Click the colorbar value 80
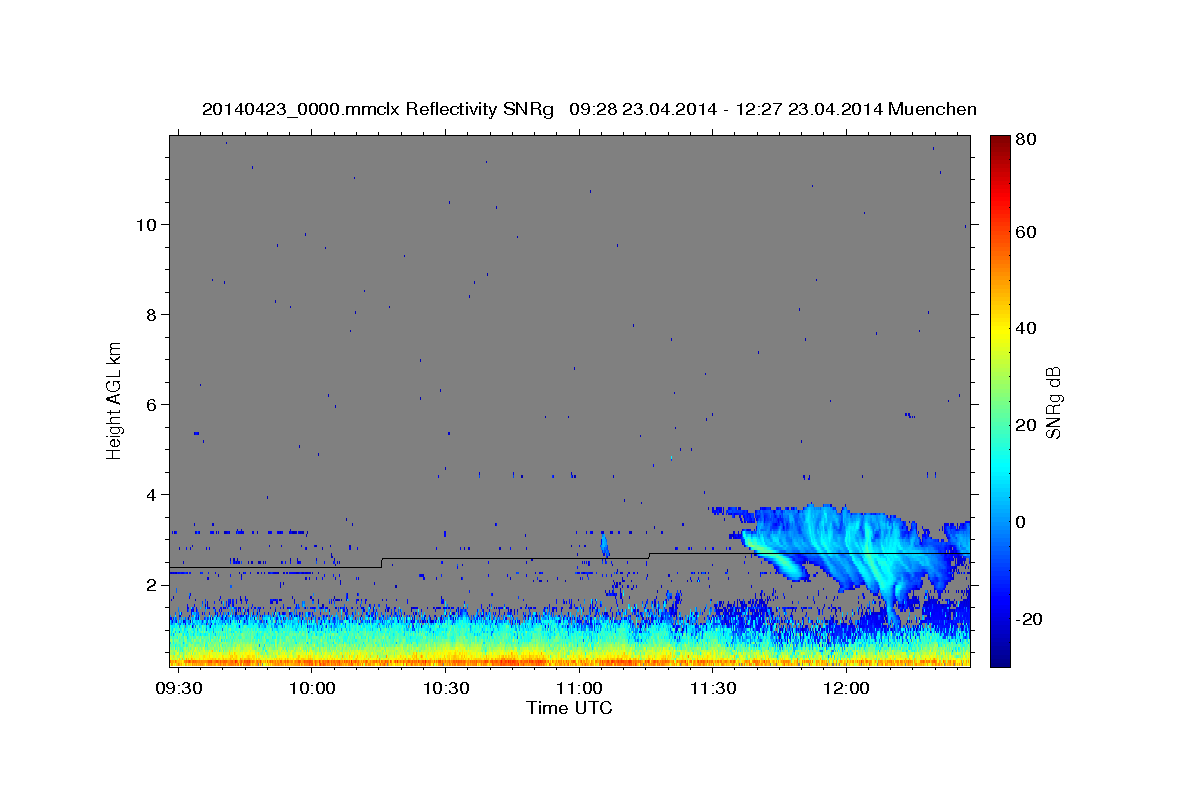Viewport: 1200px width, 800px height. [1025, 140]
